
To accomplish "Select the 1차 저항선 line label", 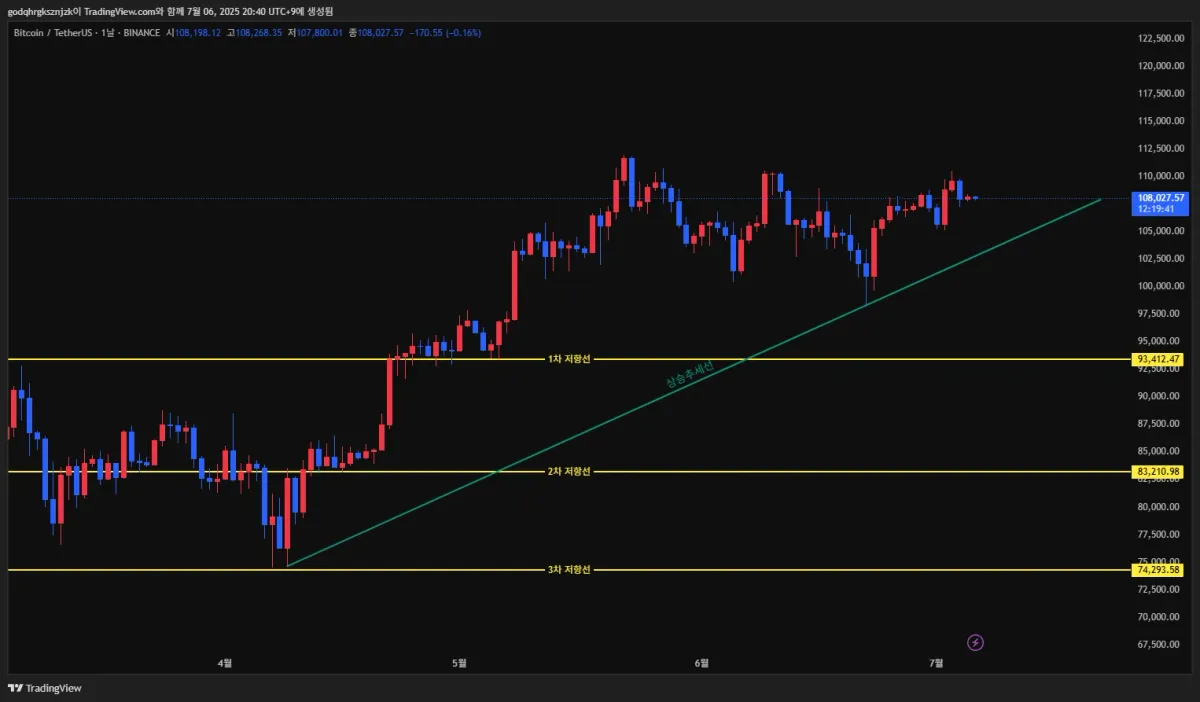I will (x=569, y=359).
